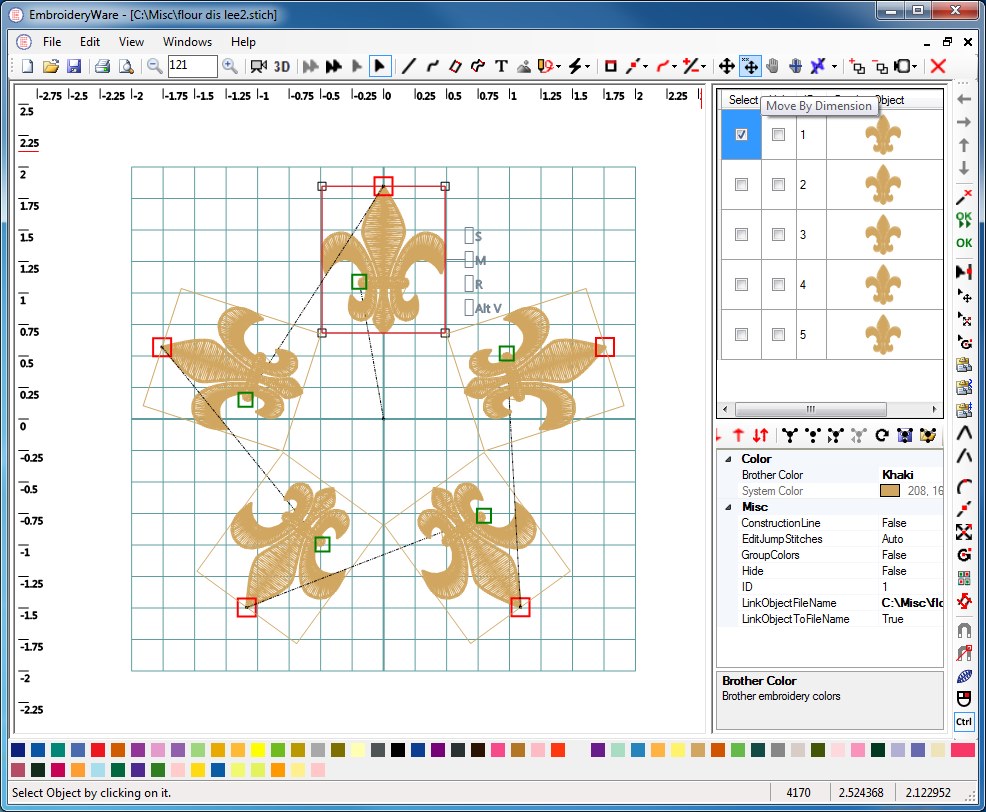Image resolution: width=986 pixels, height=812 pixels.
Task: Check the Select checkbox for object 3
Action: (741, 235)
